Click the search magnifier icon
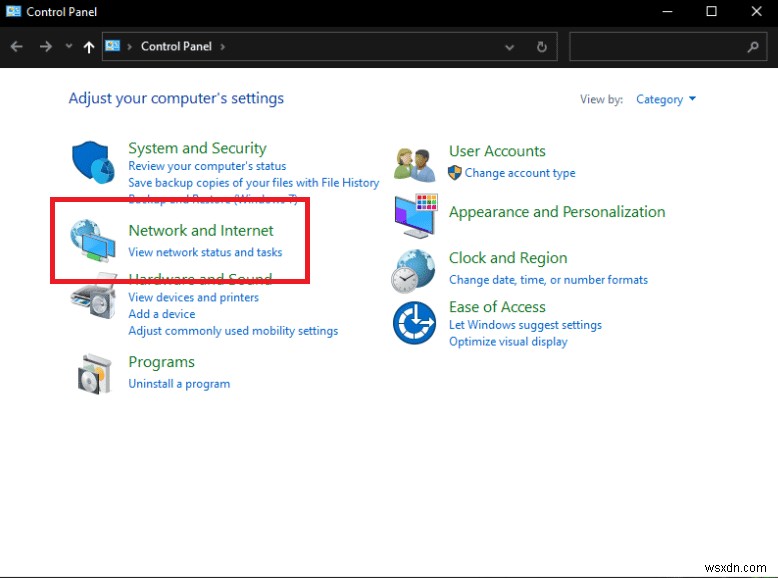778x578 pixels. click(x=753, y=47)
